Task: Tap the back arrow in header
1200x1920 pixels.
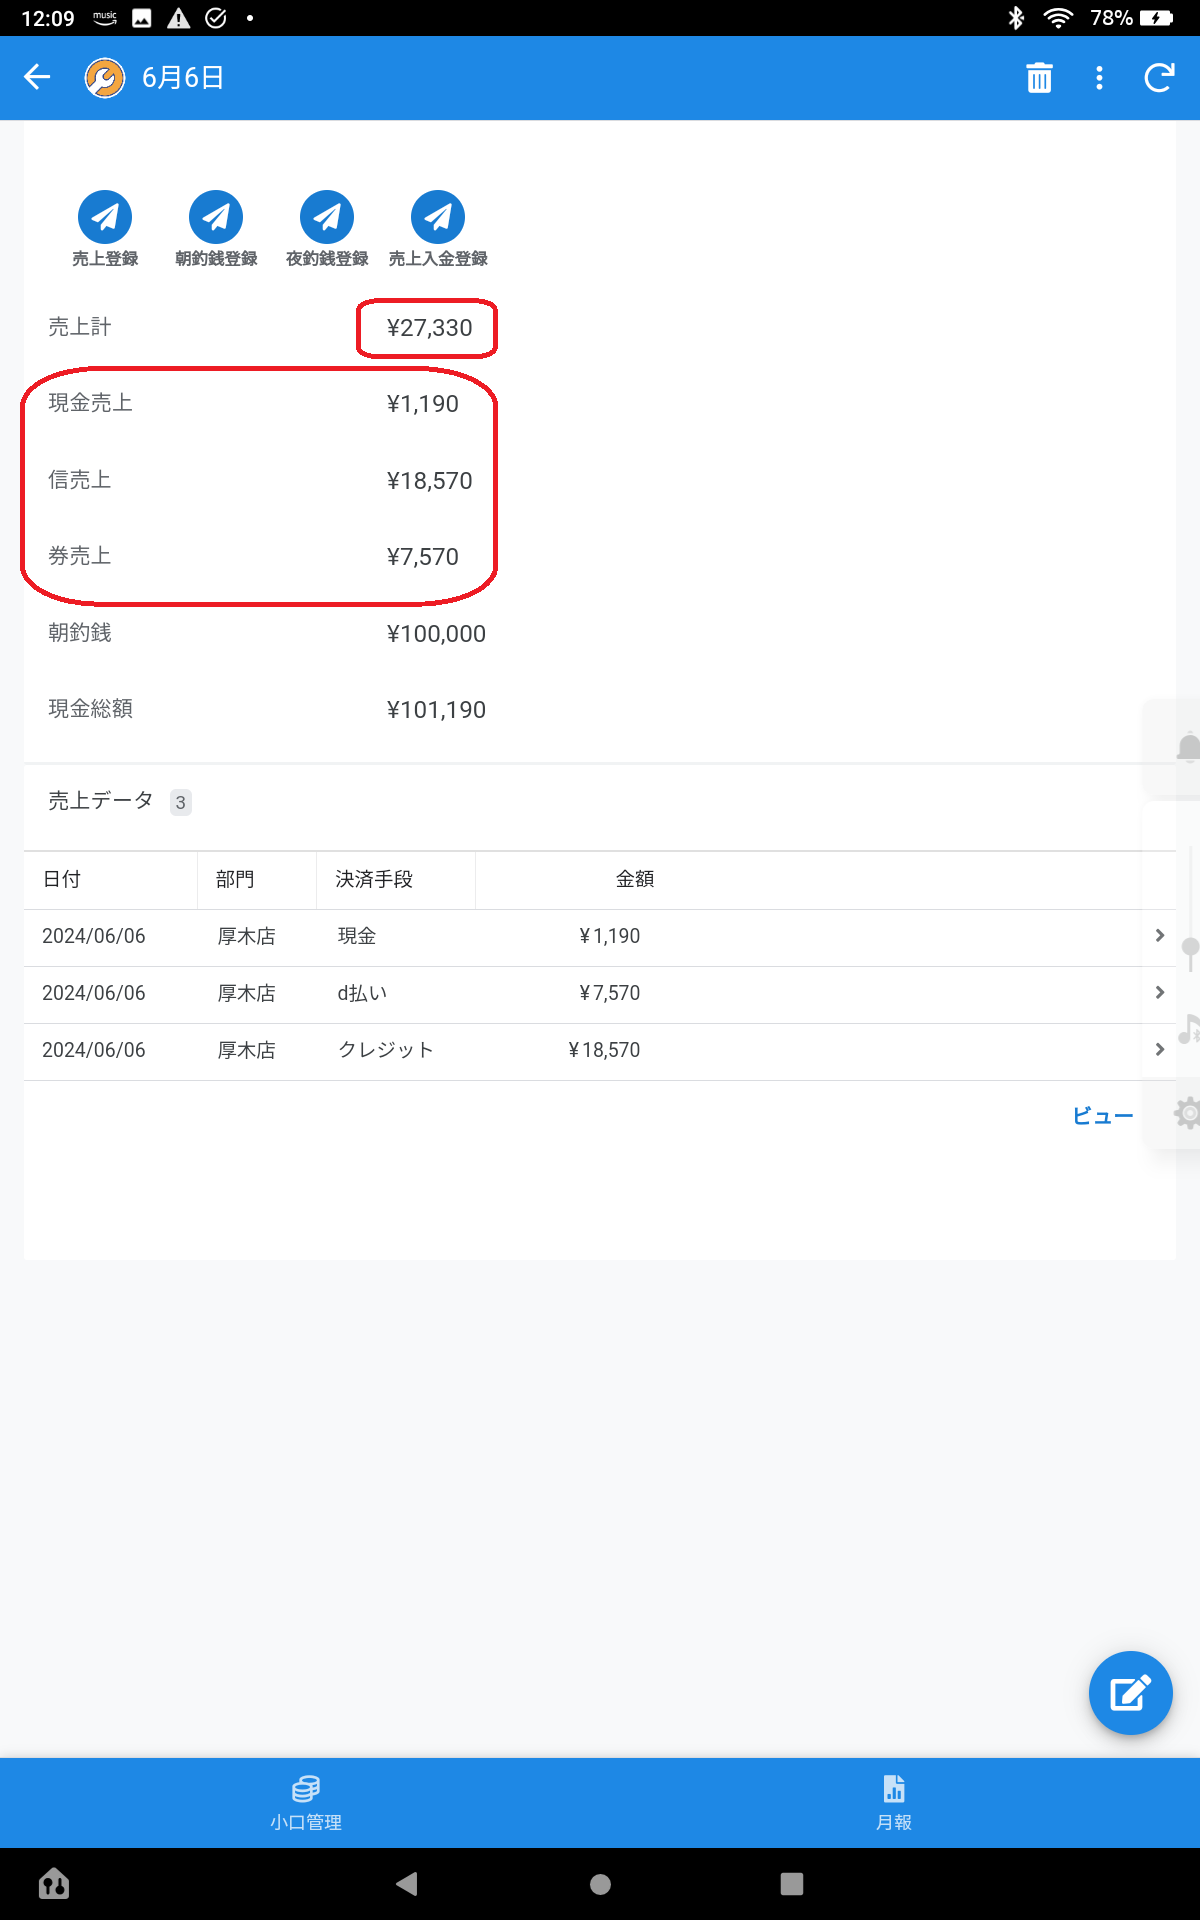Action: (x=37, y=77)
